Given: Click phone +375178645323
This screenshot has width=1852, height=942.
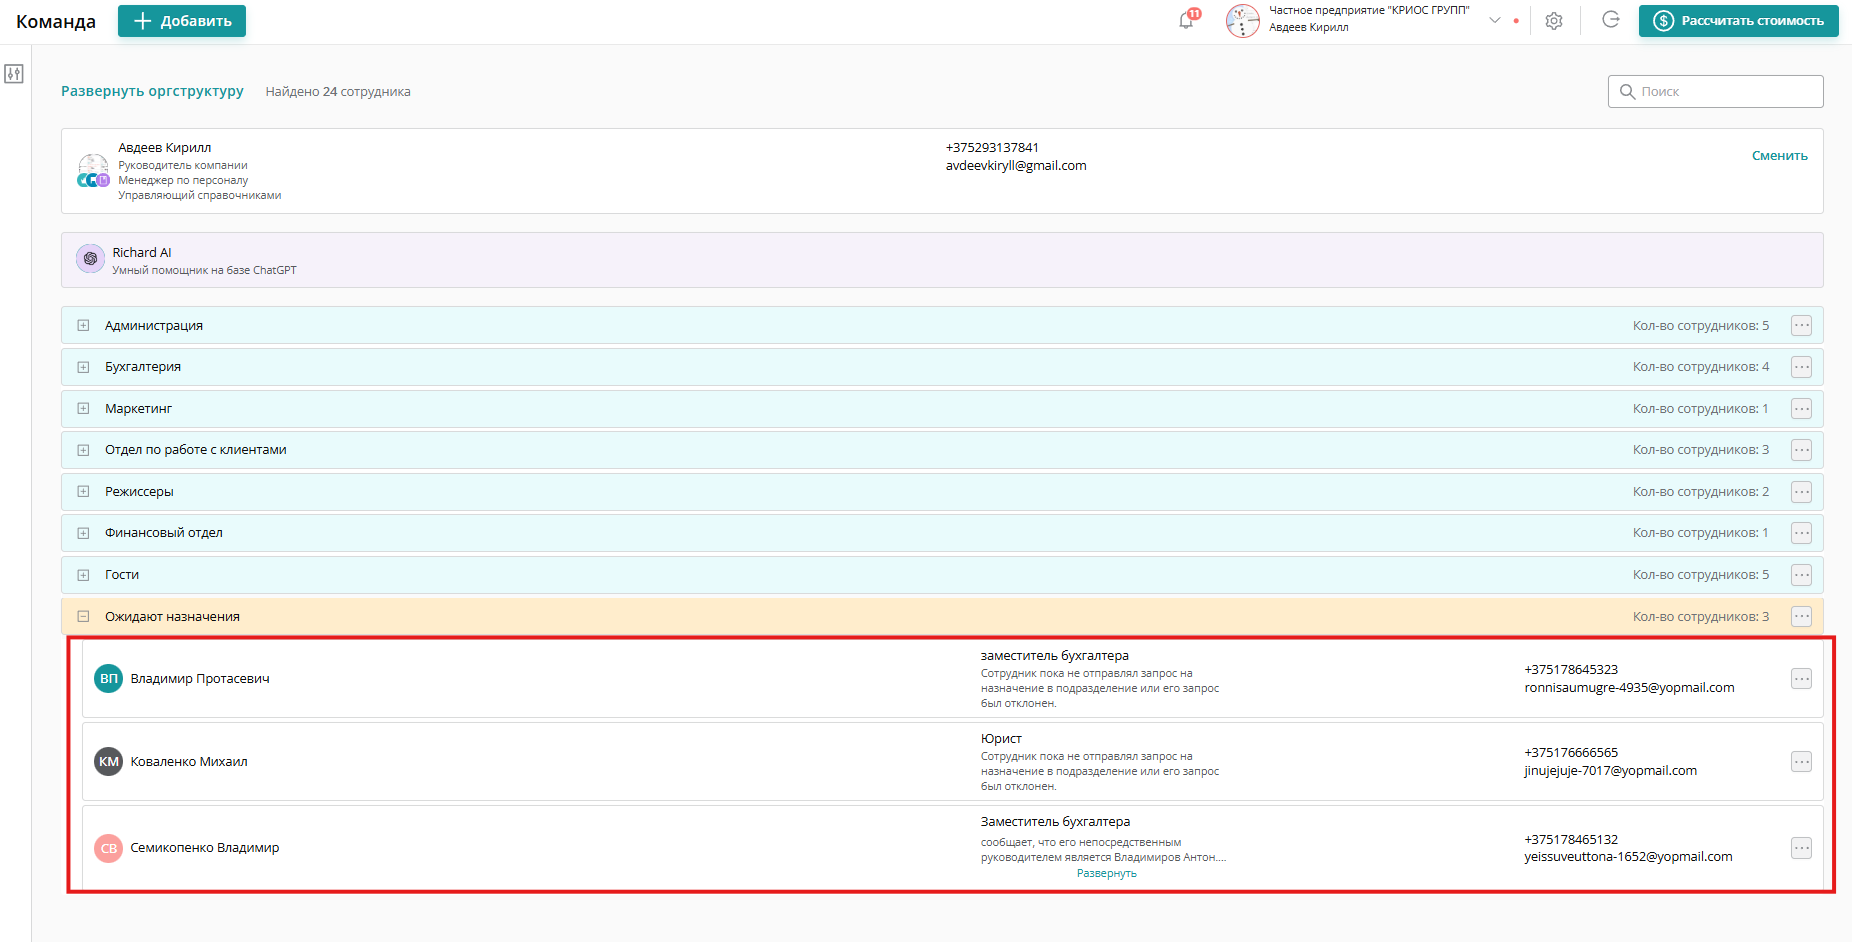Looking at the screenshot, I should click(x=1571, y=670).
